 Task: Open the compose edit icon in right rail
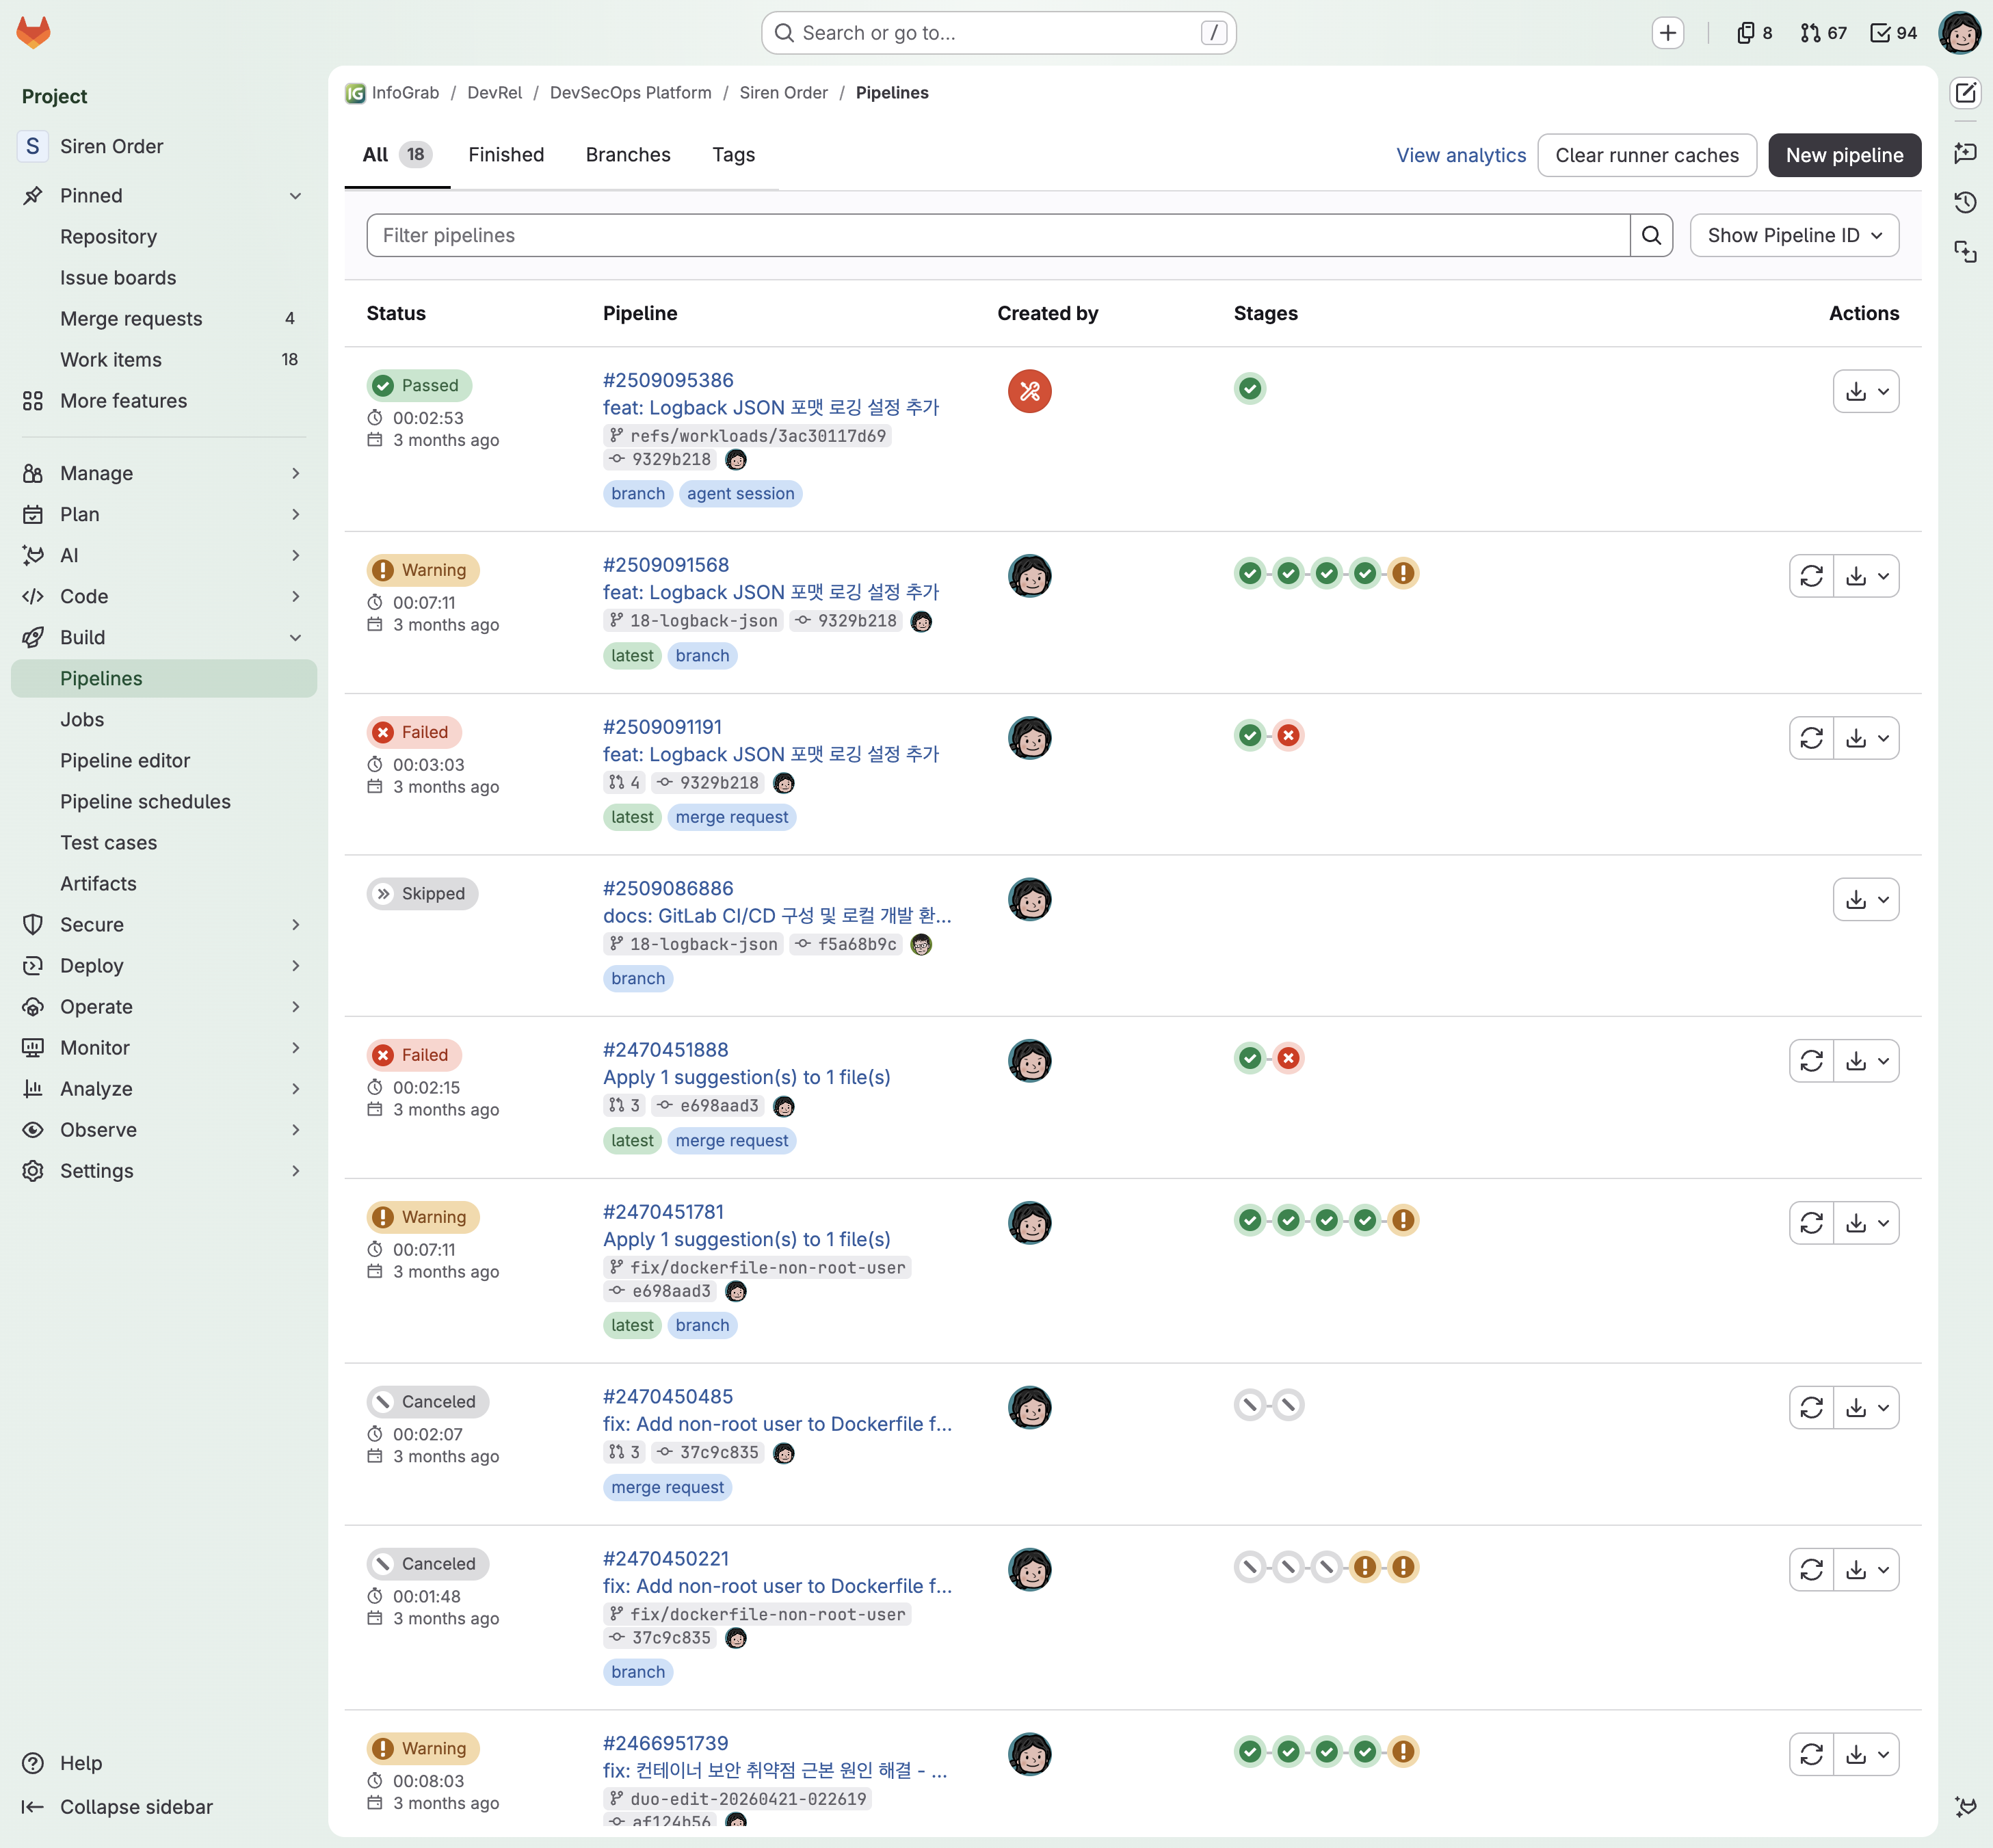tap(1965, 93)
